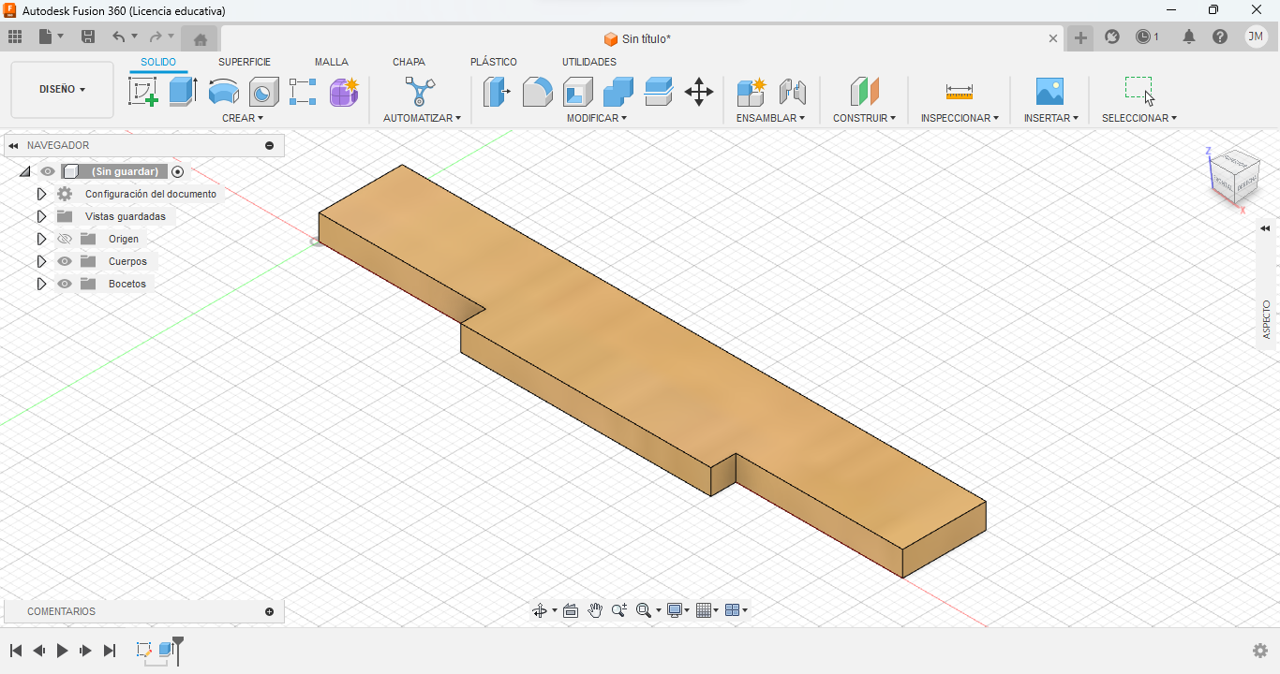
Task: Hide the Cuerpos folder visibility
Action: [65, 261]
